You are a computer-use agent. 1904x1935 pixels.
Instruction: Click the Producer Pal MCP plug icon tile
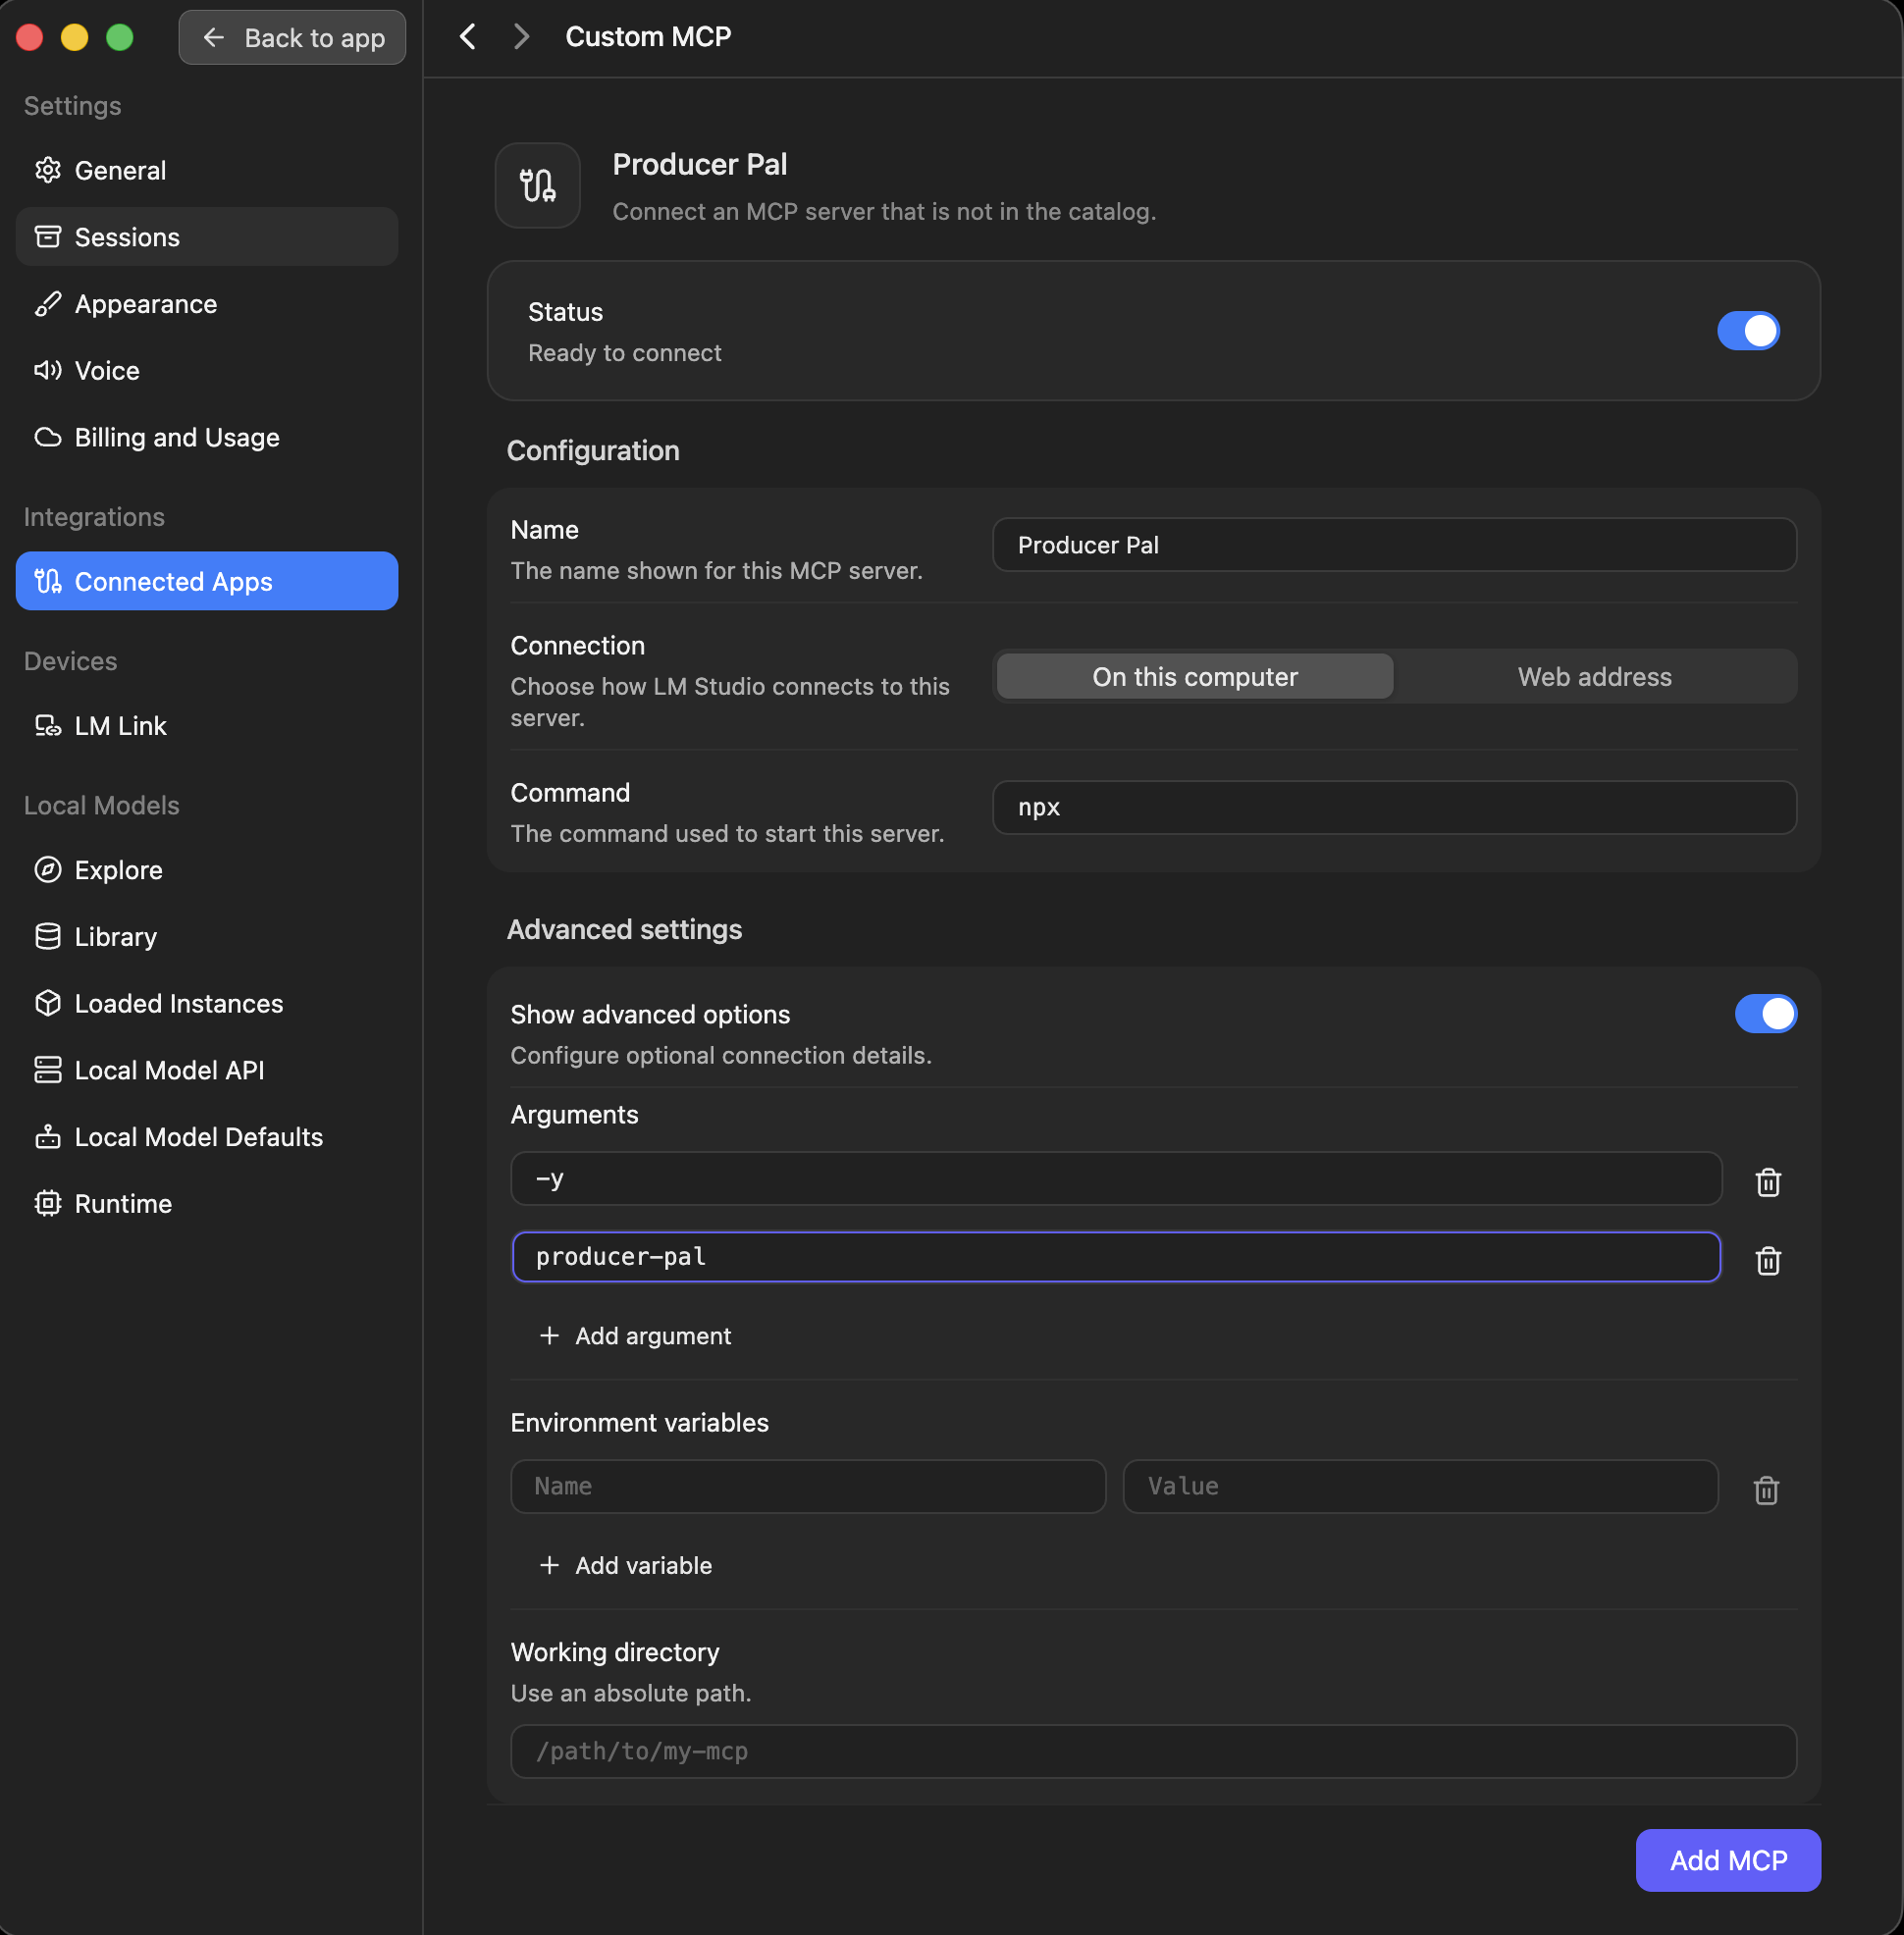click(x=538, y=186)
